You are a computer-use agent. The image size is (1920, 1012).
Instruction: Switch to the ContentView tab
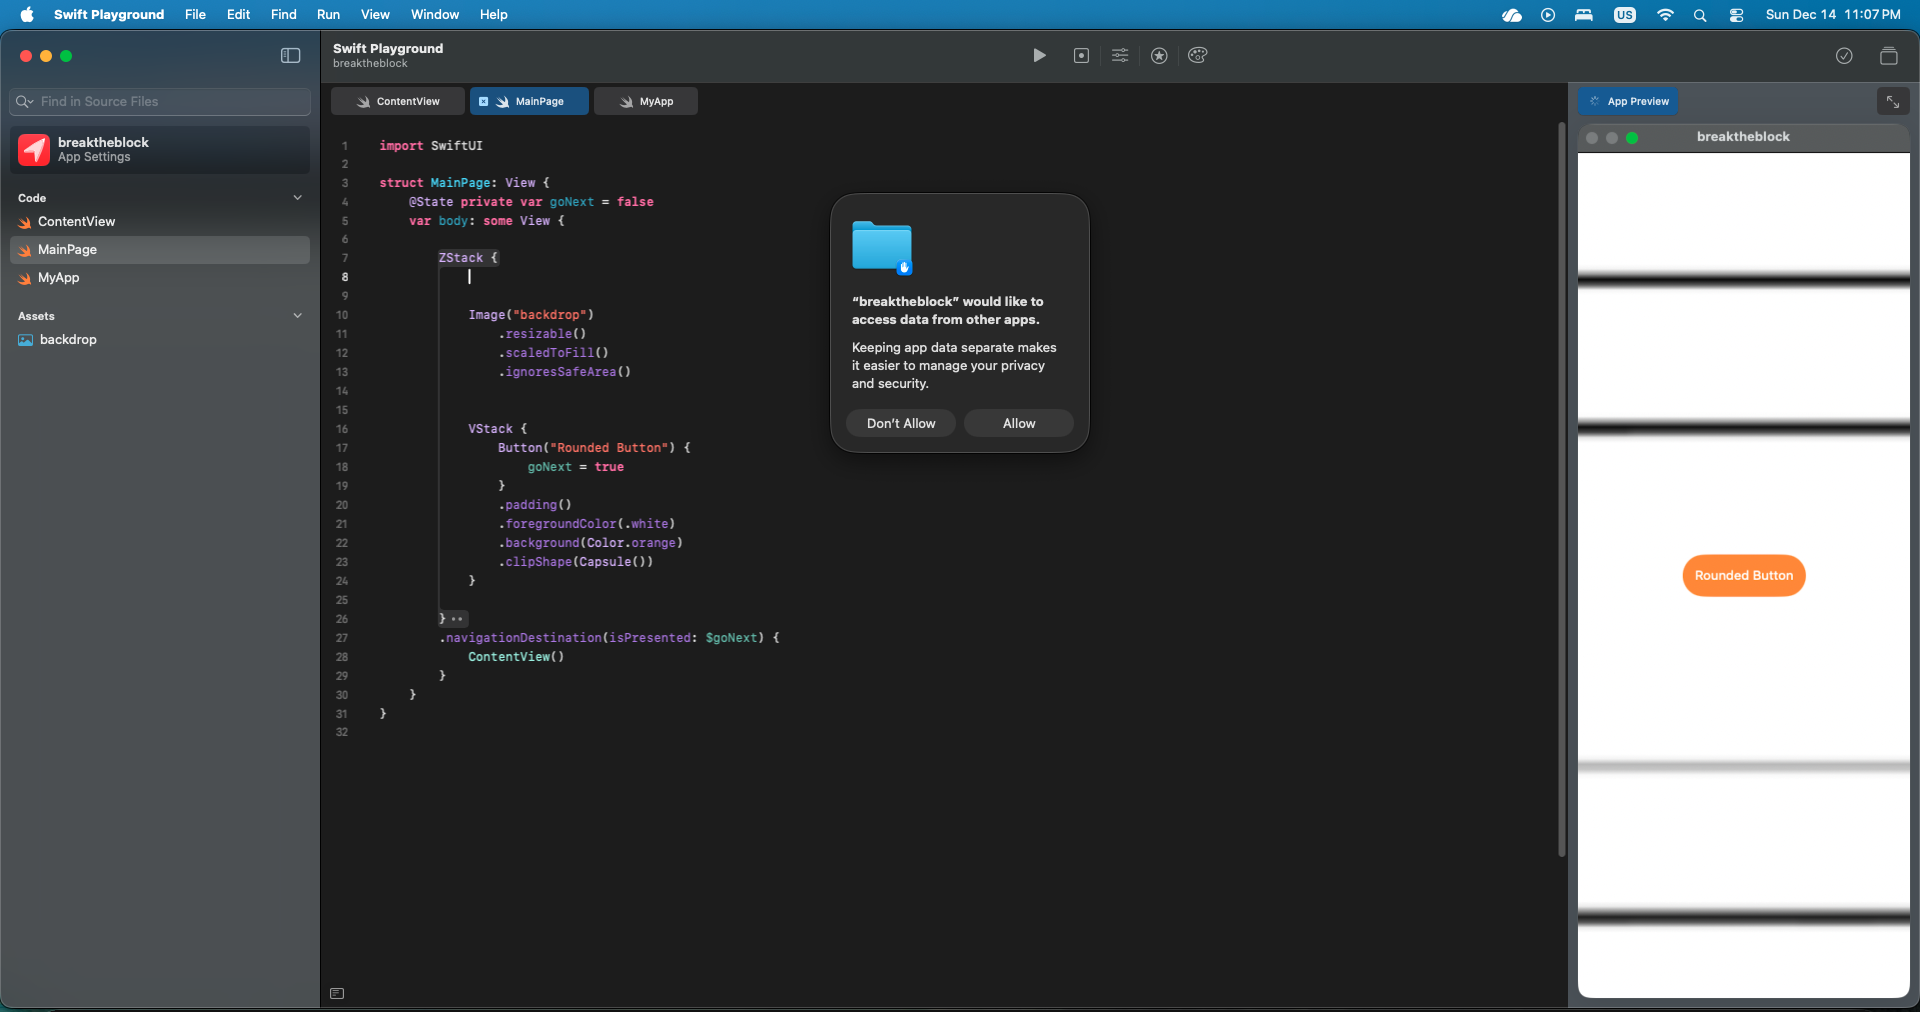coord(398,102)
